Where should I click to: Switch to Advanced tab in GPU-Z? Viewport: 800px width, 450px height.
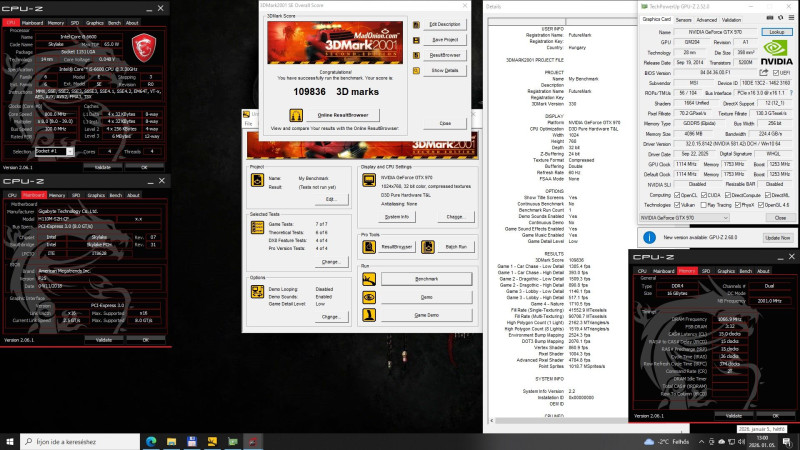(x=707, y=20)
